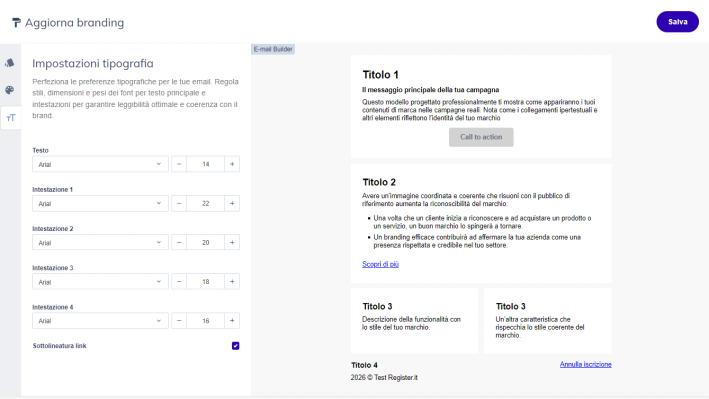Image resolution: width=709 pixels, height=399 pixels.
Task: Click the Titolo 1 heading in preview
Action: point(380,75)
